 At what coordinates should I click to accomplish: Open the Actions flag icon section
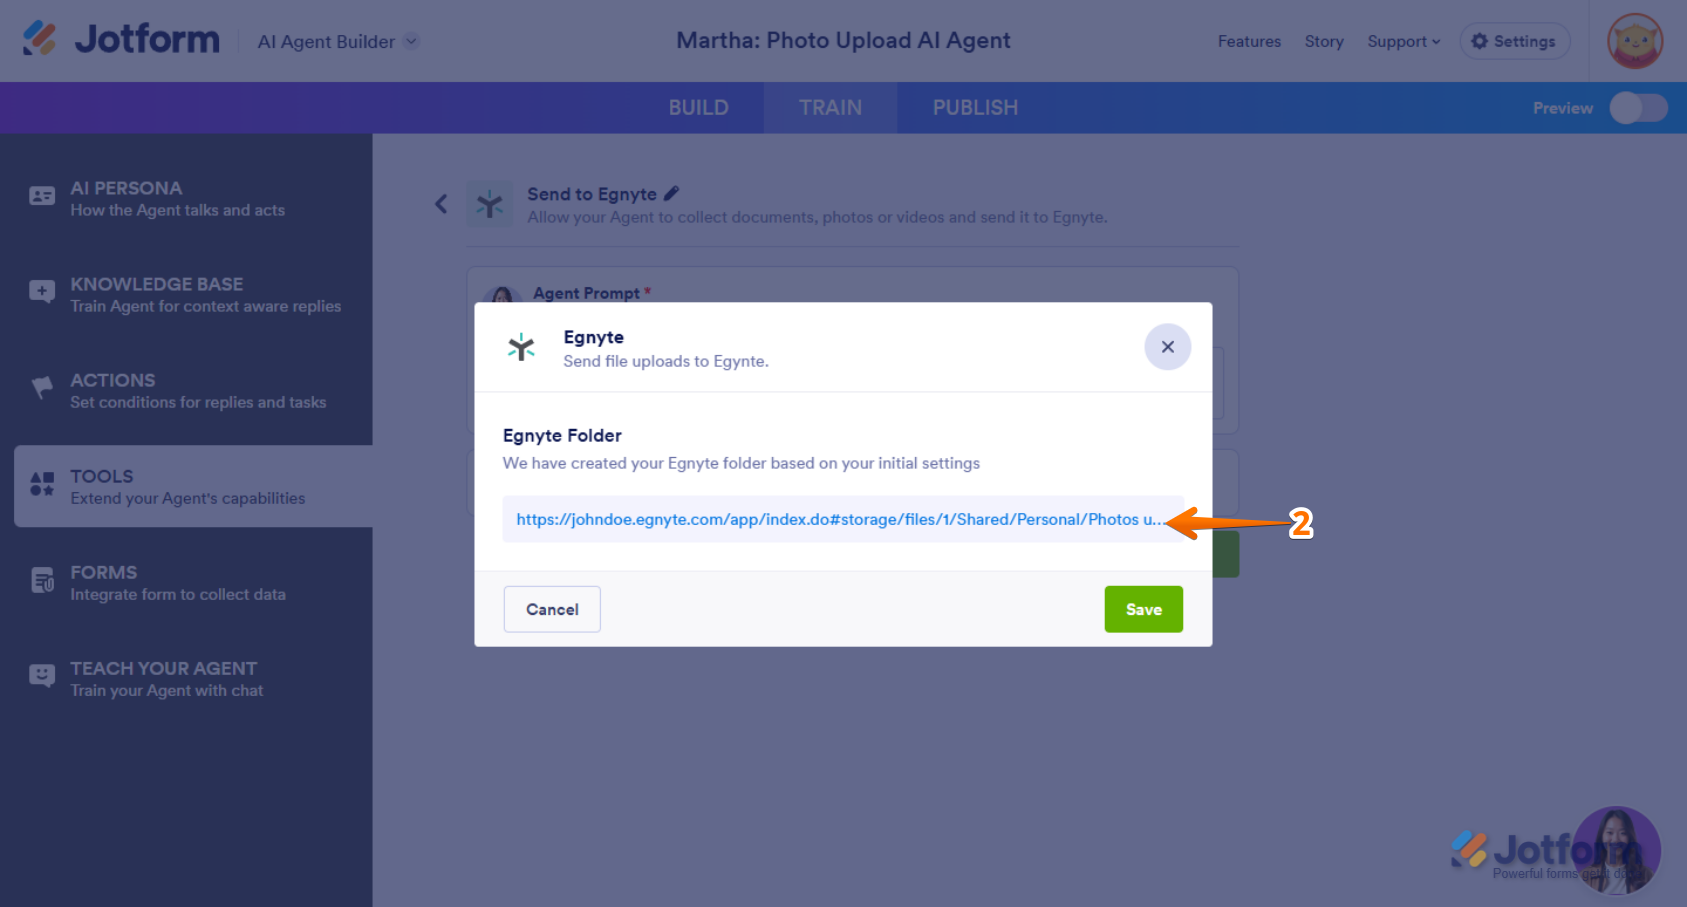click(42, 388)
